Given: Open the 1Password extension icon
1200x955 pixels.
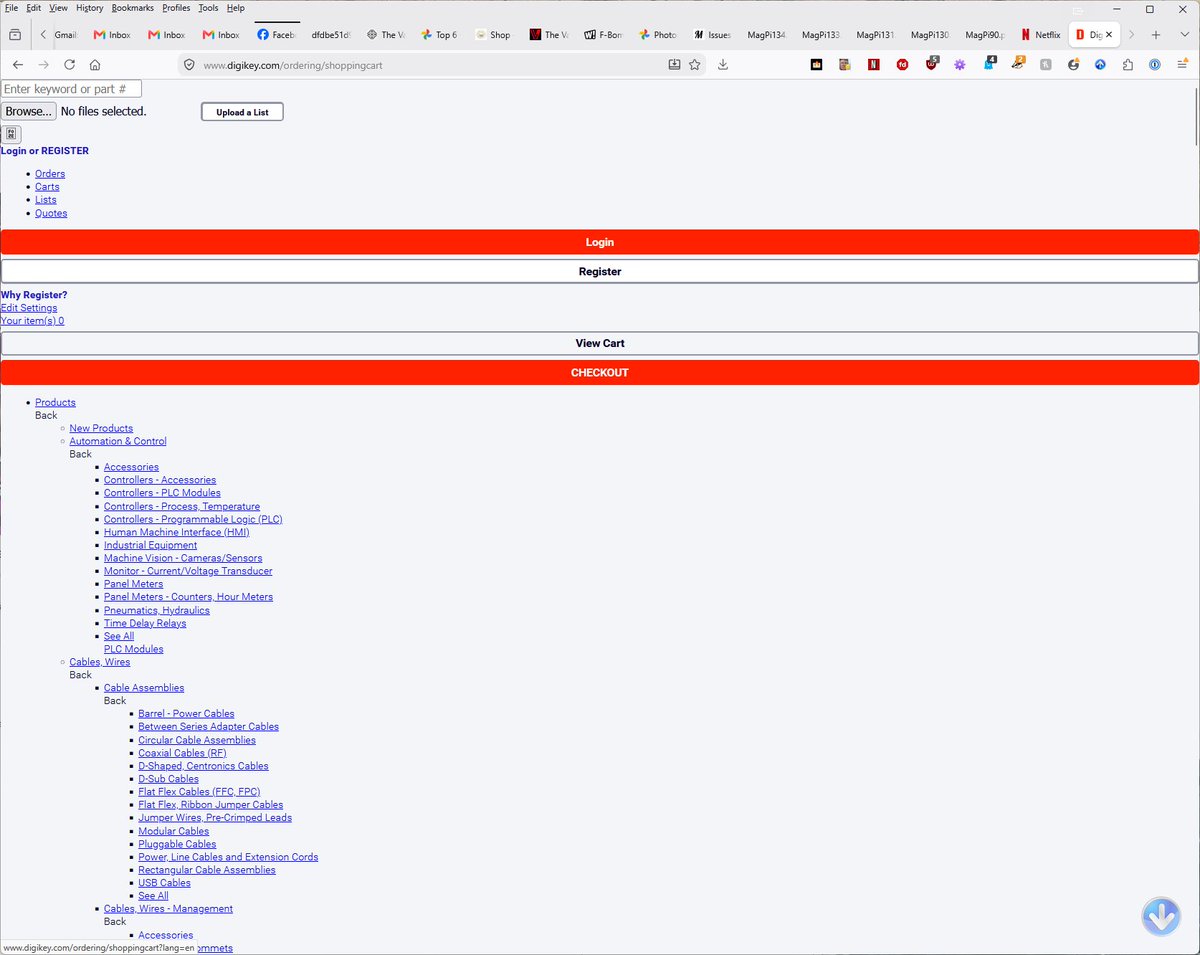Looking at the screenshot, I should (x=1154, y=64).
